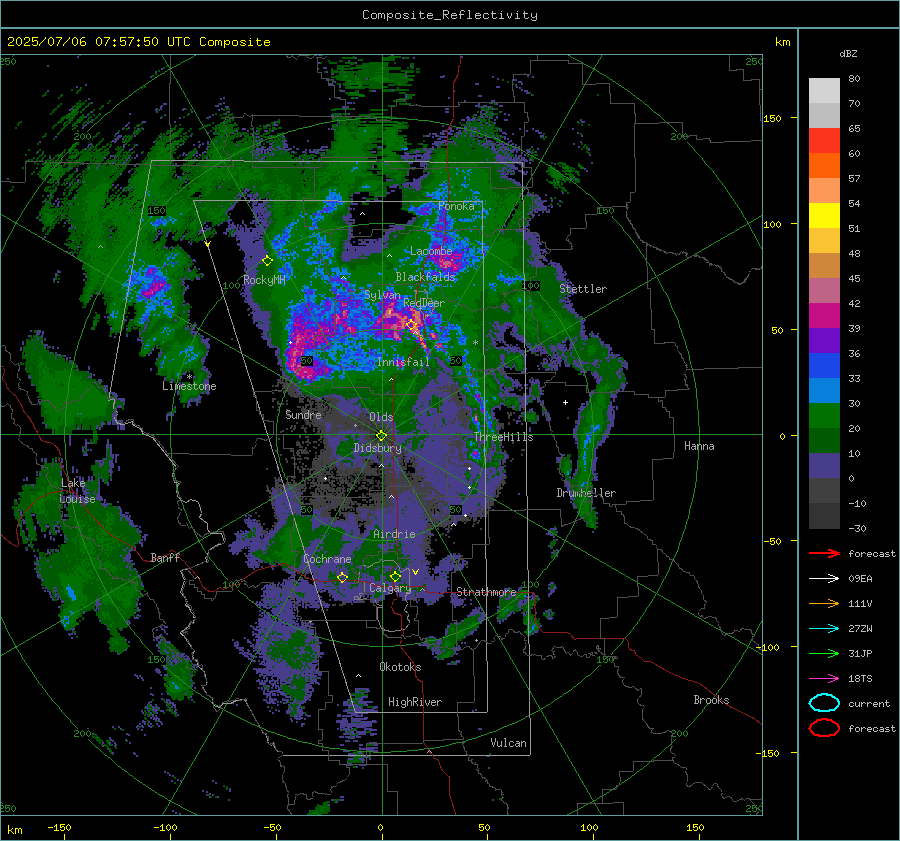Click the red forecast arrow in legend
Screen dimensions: 900x841
824,553
